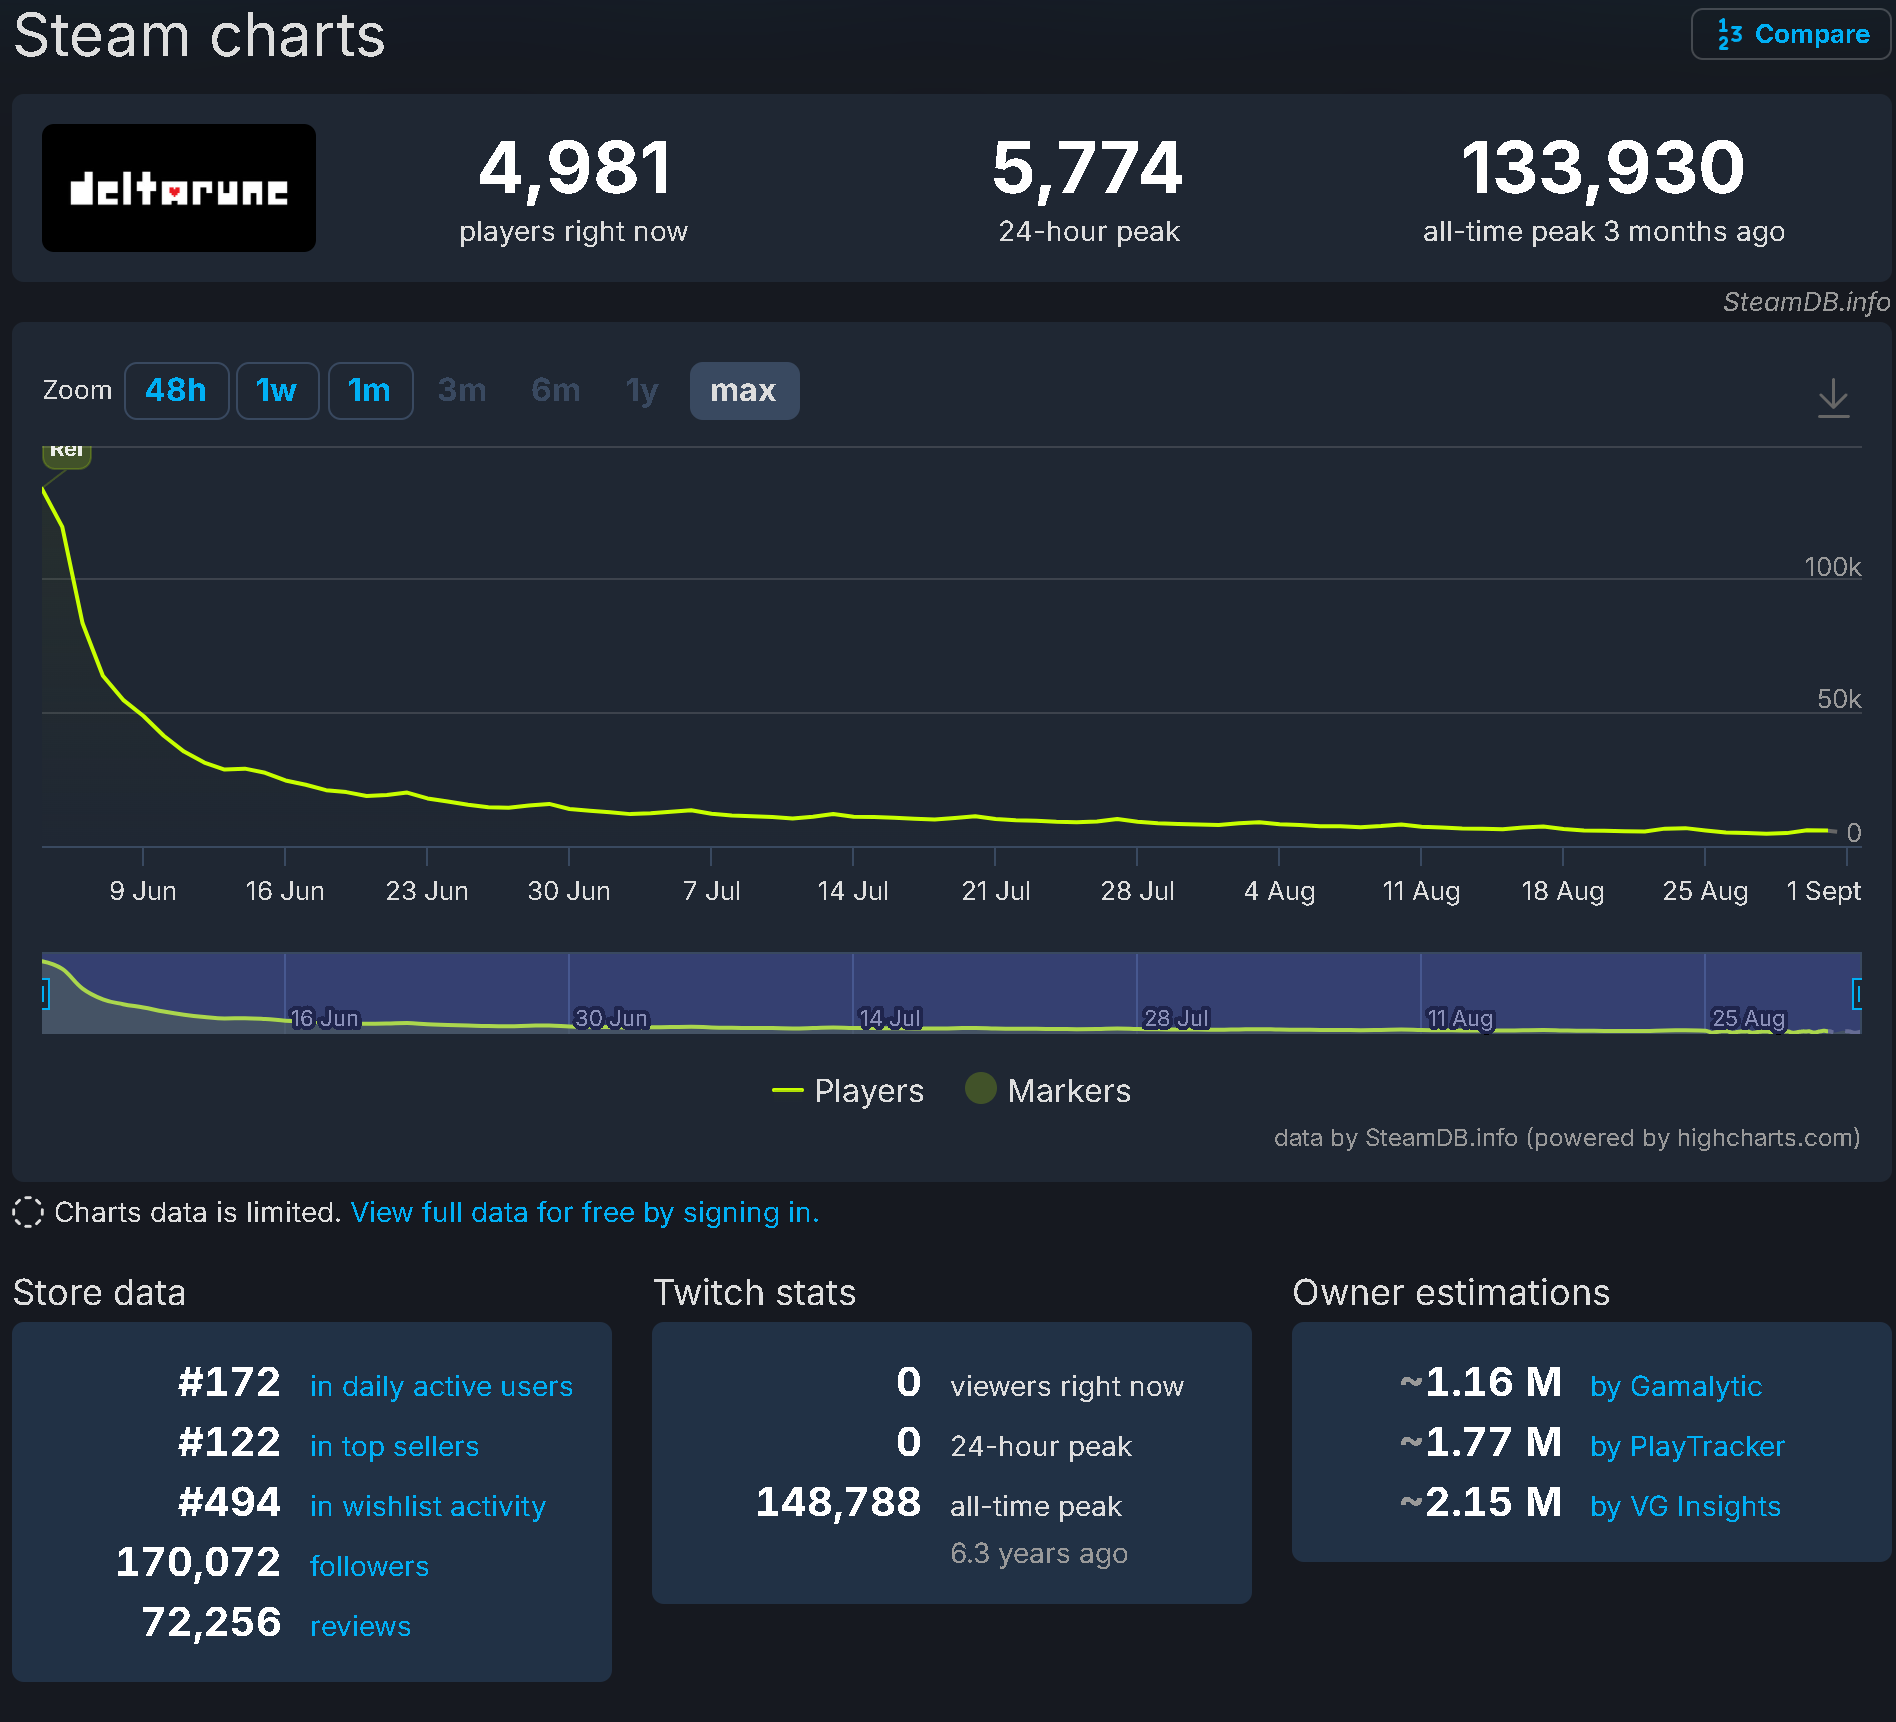This screenshot has height=1722, width=1896.
Task: Click the Compare button
Action: coord(1790,34)
